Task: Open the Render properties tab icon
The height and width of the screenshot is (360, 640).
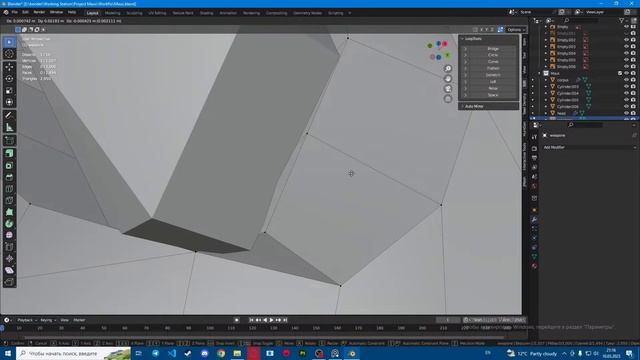Action: [534, 148]
